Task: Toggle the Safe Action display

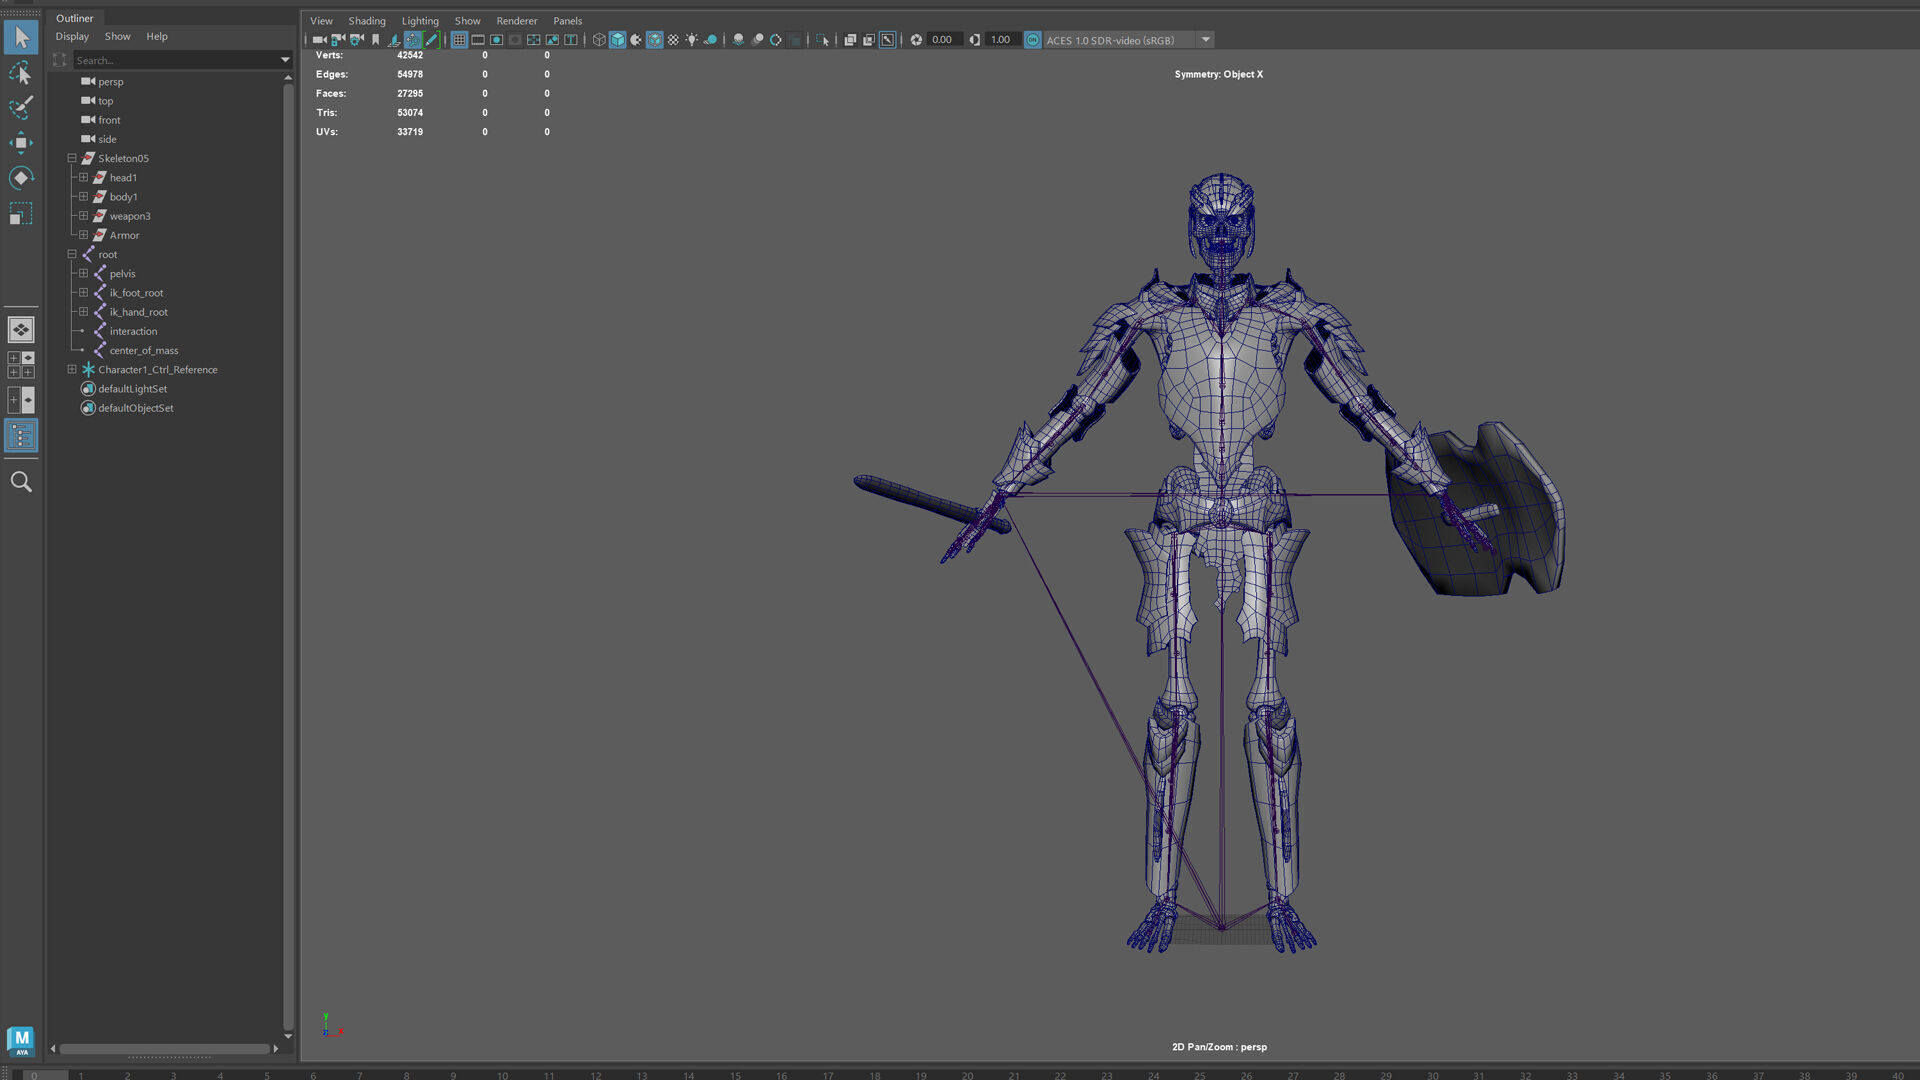Action: tap(552, 40)
